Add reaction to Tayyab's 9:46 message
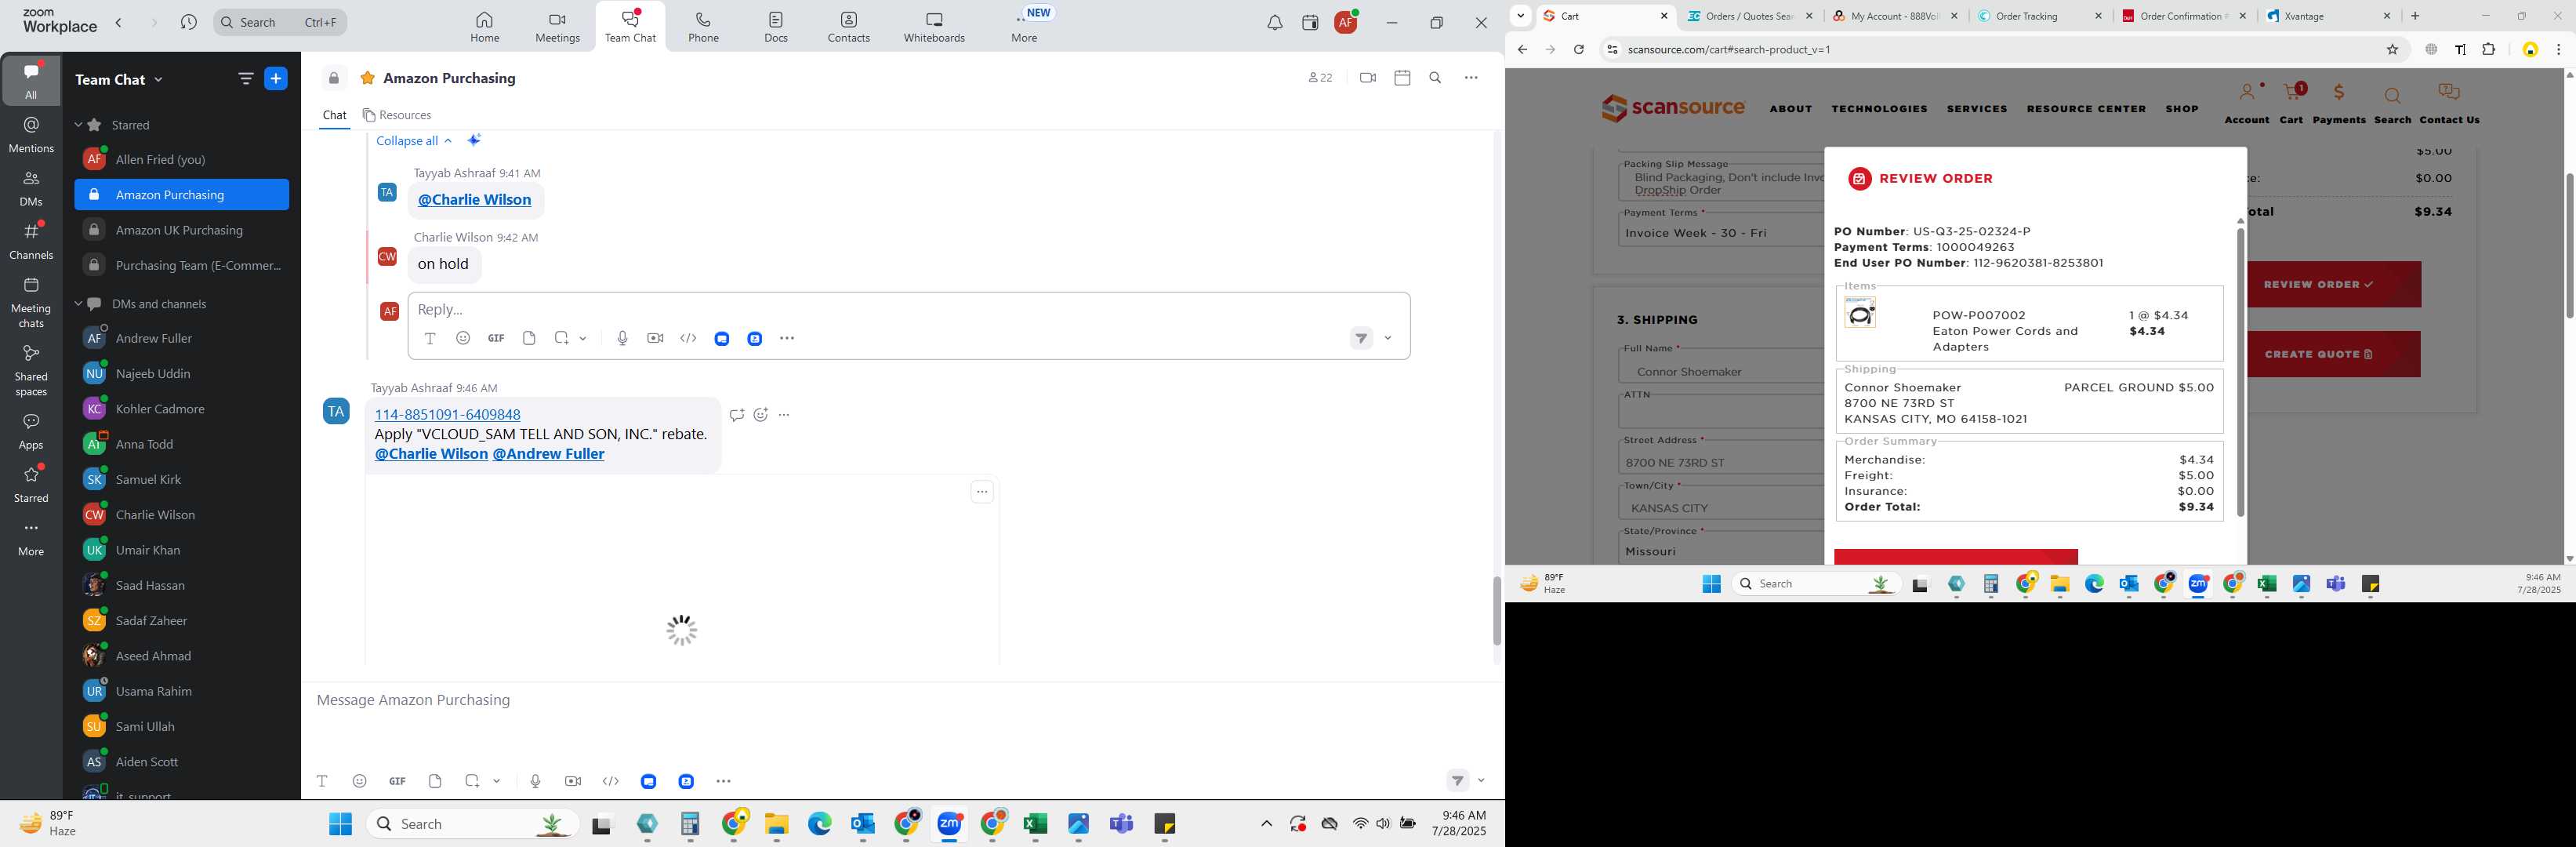Image resolution: width=2576 pixels, height=847 pixels. 761,415
